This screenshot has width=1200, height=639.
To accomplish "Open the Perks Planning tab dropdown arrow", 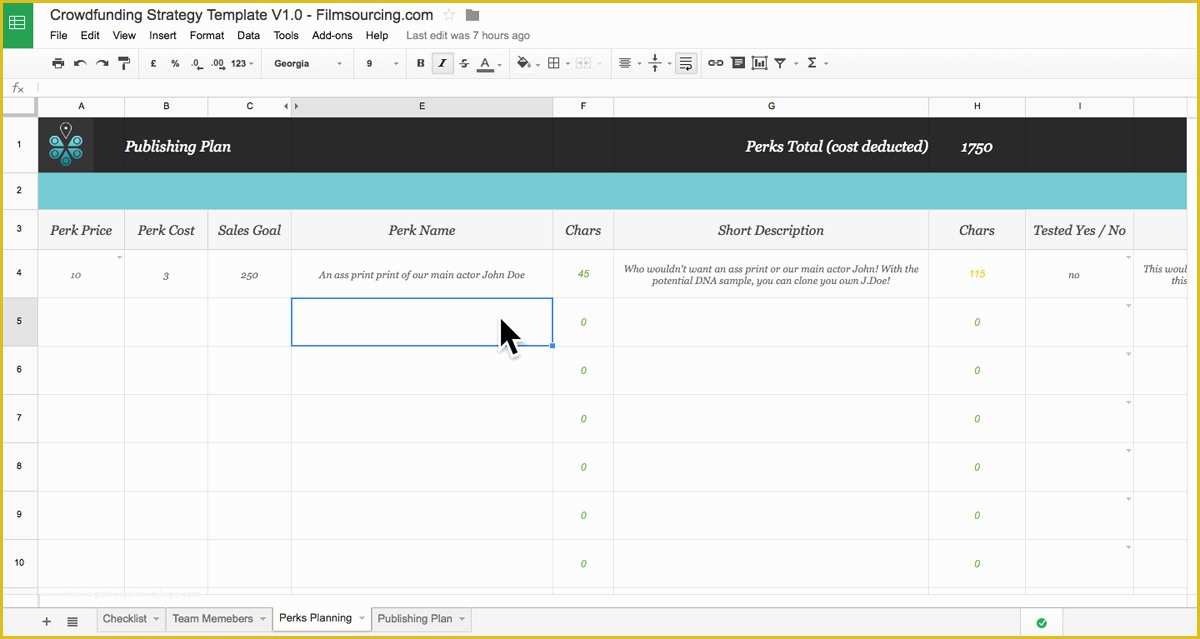I will (361, 619).
